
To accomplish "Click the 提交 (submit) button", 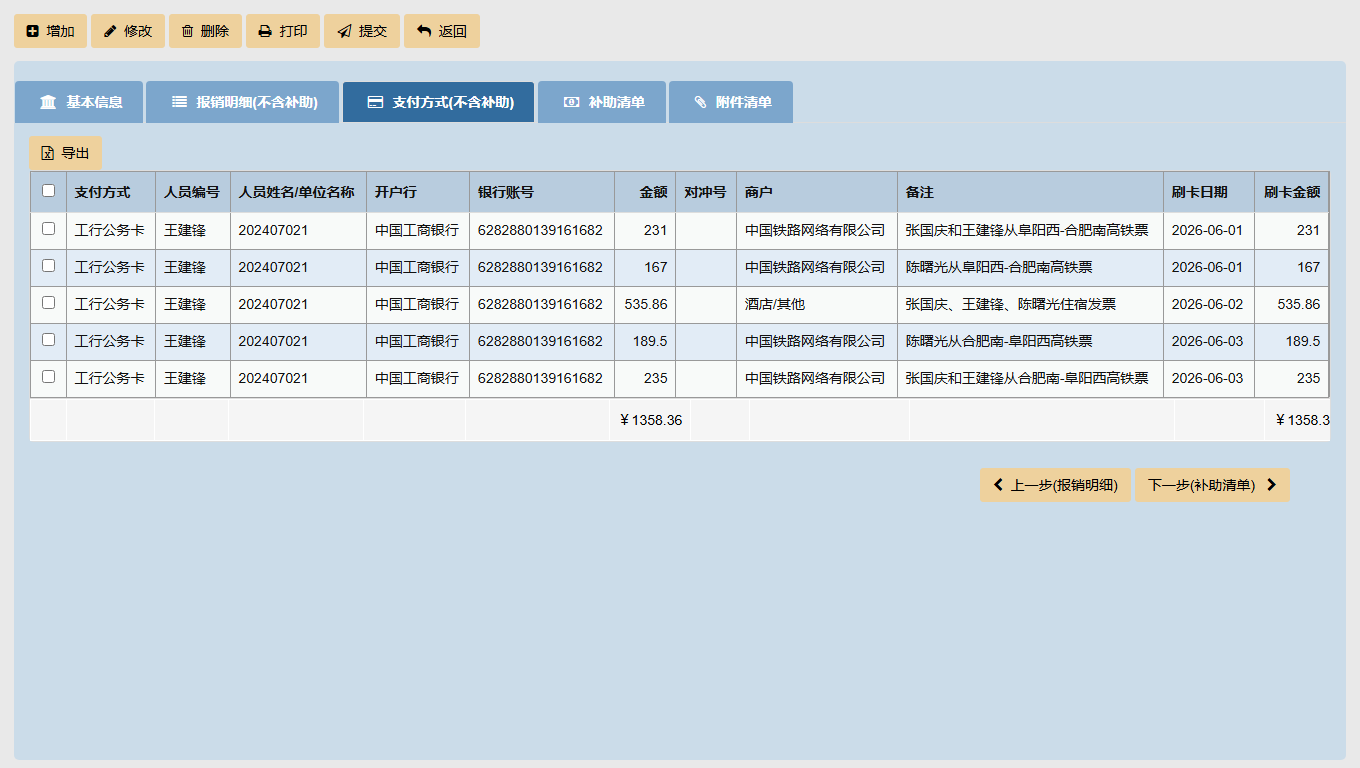I will click(x=362, y=31).
